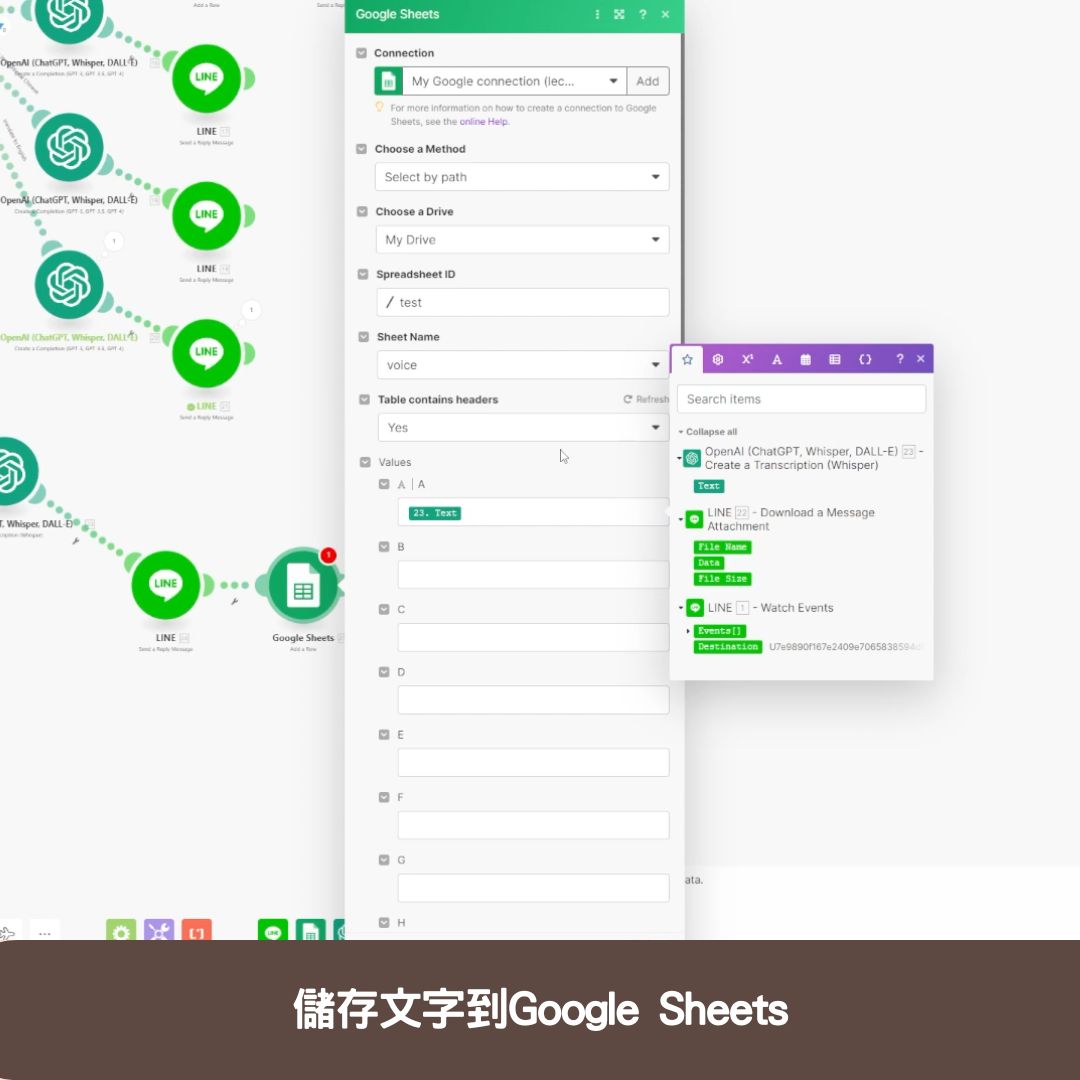
Task: Click the favorites star tab in the mapping panel
Action: (687, 358)
